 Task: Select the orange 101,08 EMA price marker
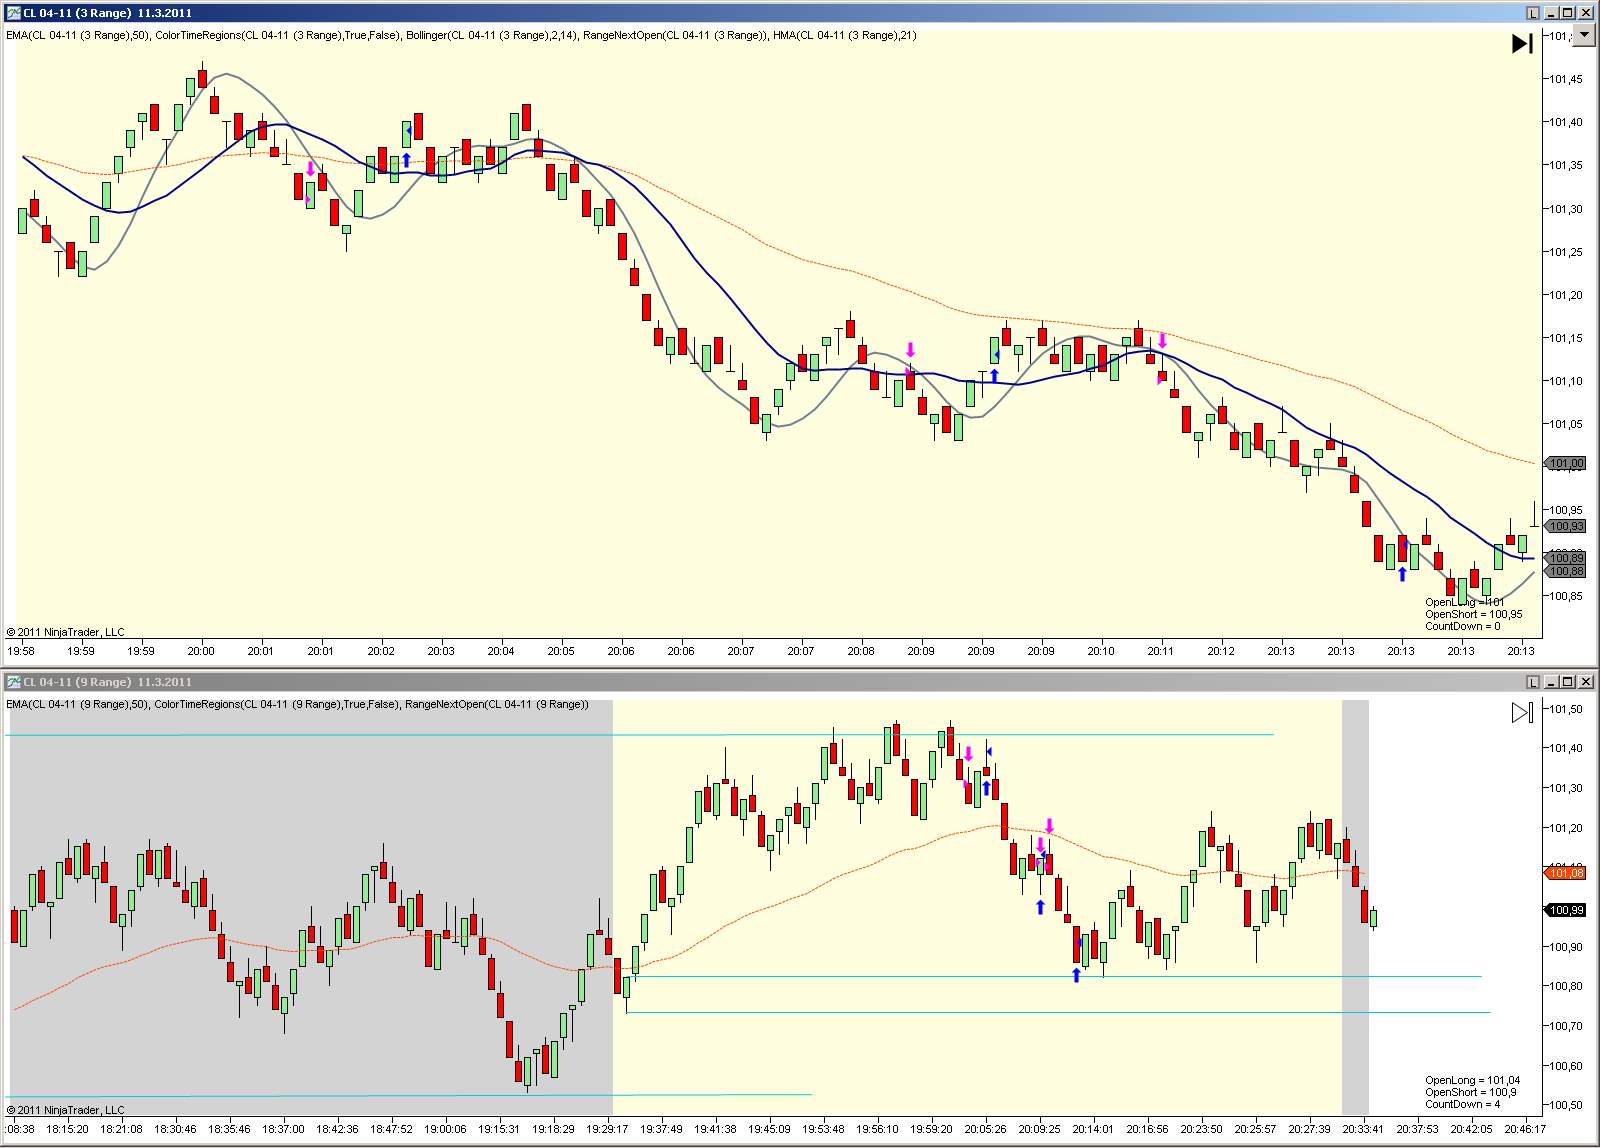click(1566, 873)
